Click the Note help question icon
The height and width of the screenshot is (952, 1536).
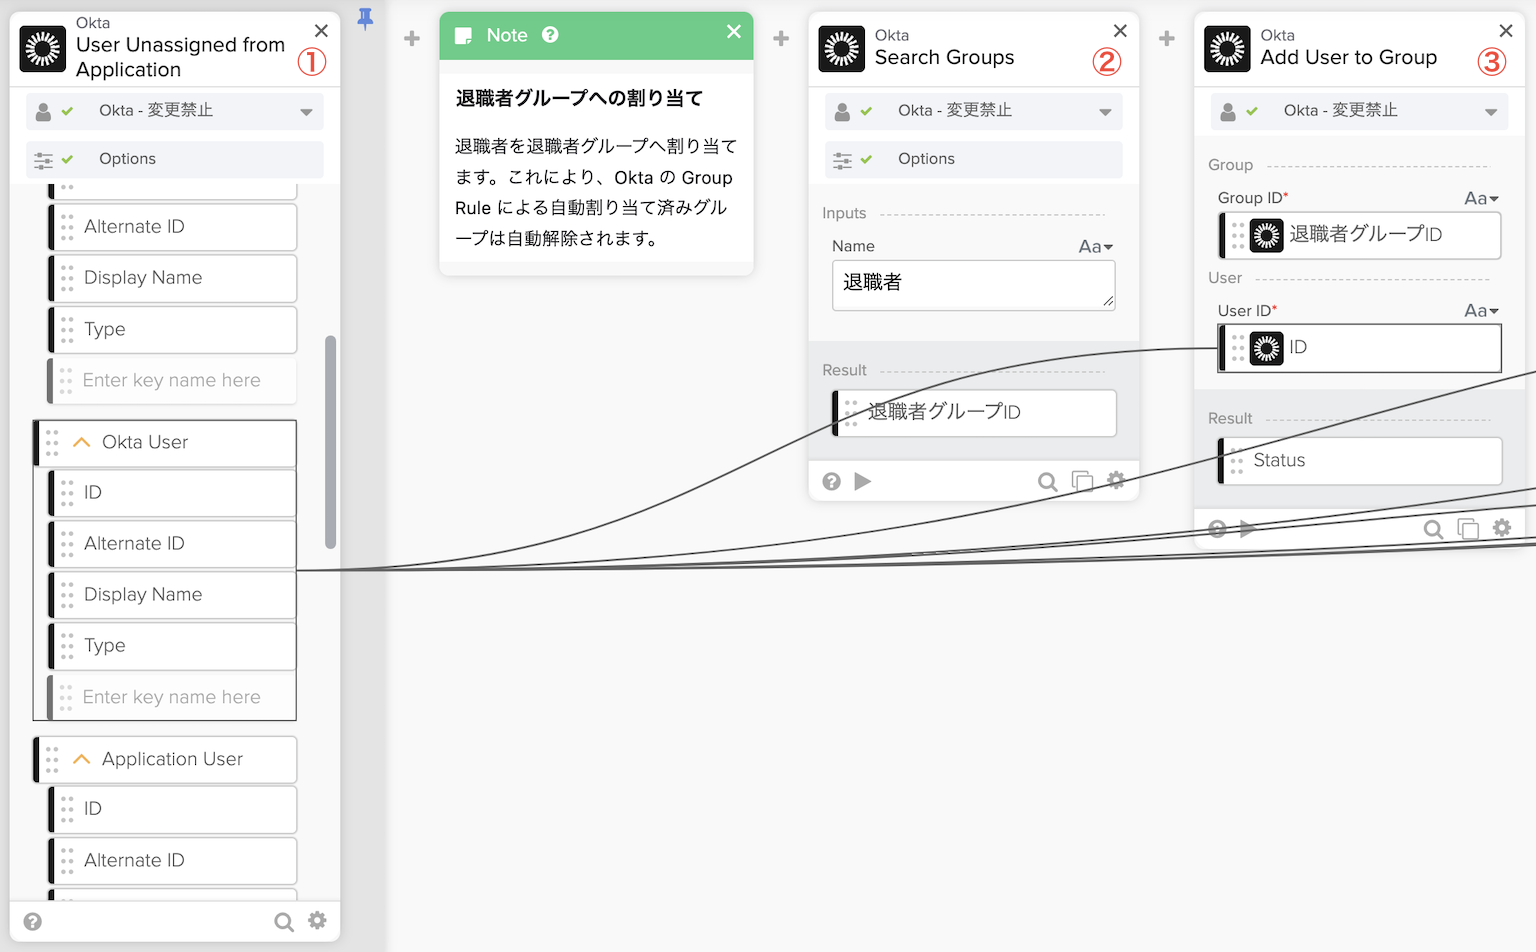click(x=550, y=35)
